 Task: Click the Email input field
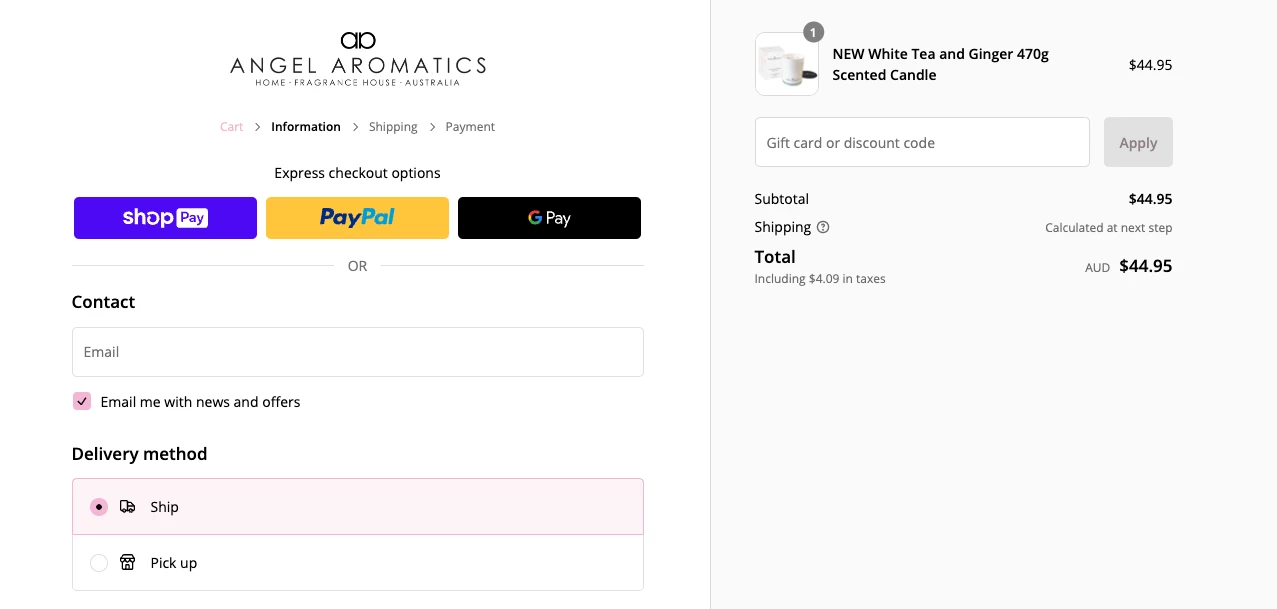[357, 352]
